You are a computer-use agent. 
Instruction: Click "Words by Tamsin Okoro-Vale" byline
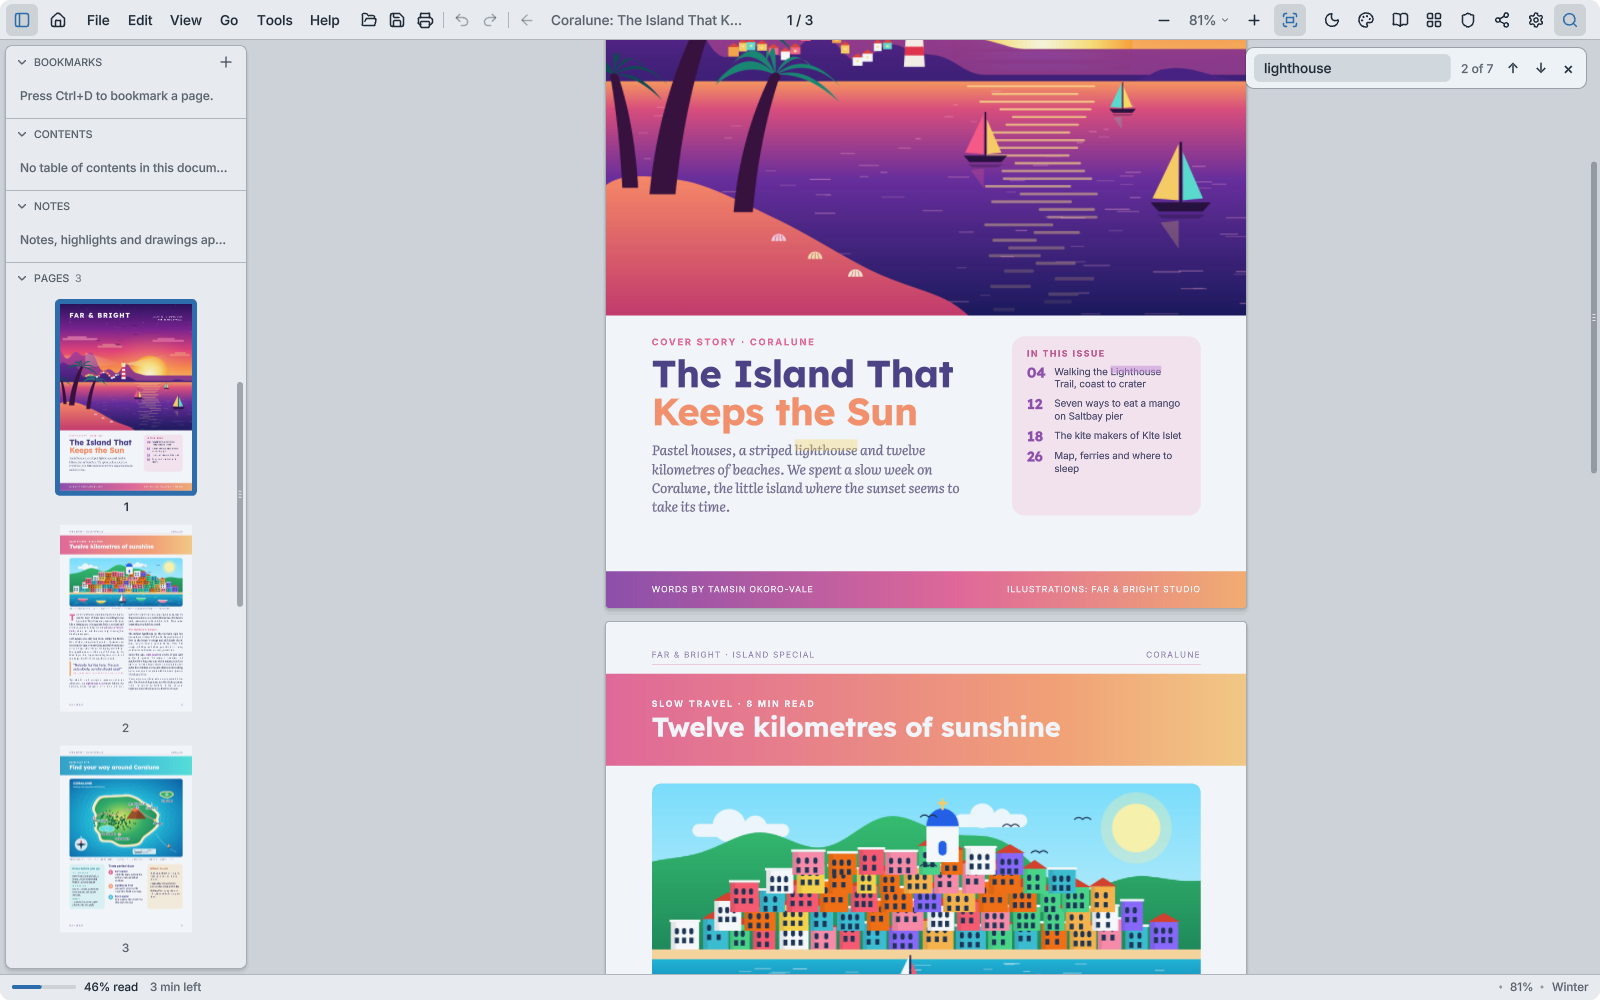732,589
